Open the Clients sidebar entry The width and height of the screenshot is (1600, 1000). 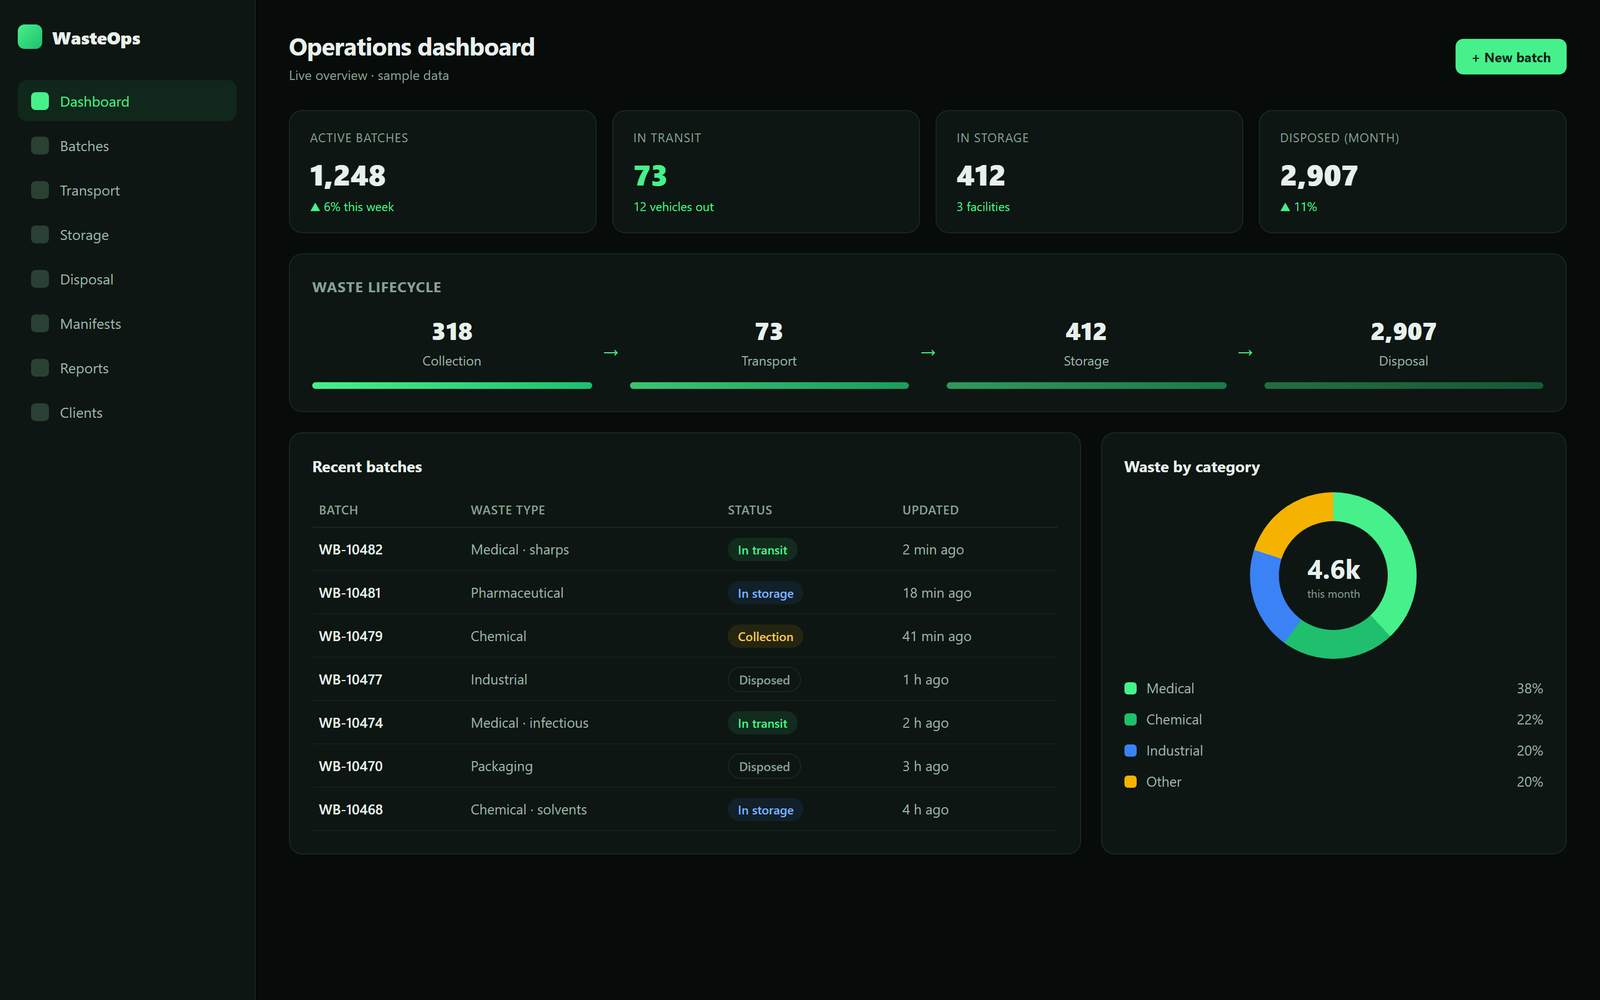[x=127, y=413]
